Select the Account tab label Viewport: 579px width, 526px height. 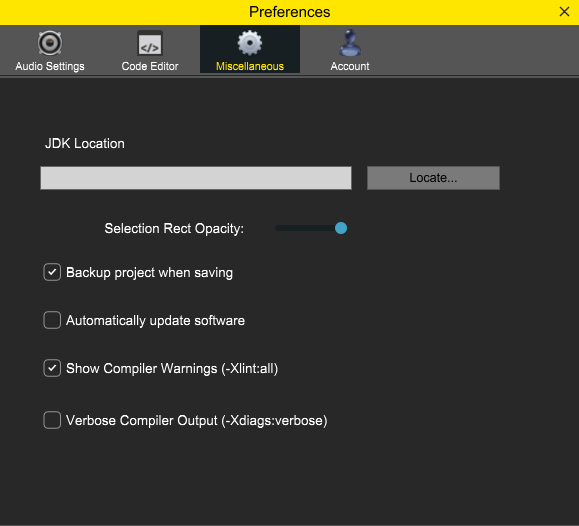click(x=350, y=66)
